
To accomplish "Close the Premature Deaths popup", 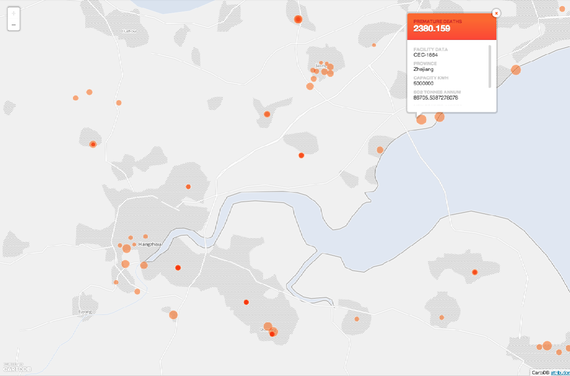I will (496, 13).
